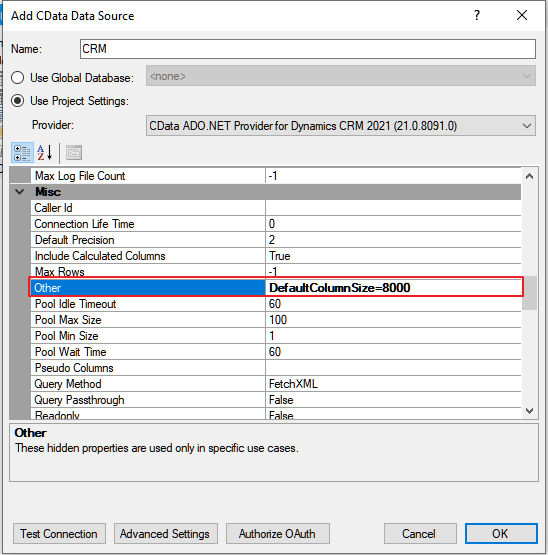Open Advanced Settings
548x555 pixels.
(165, 533)
